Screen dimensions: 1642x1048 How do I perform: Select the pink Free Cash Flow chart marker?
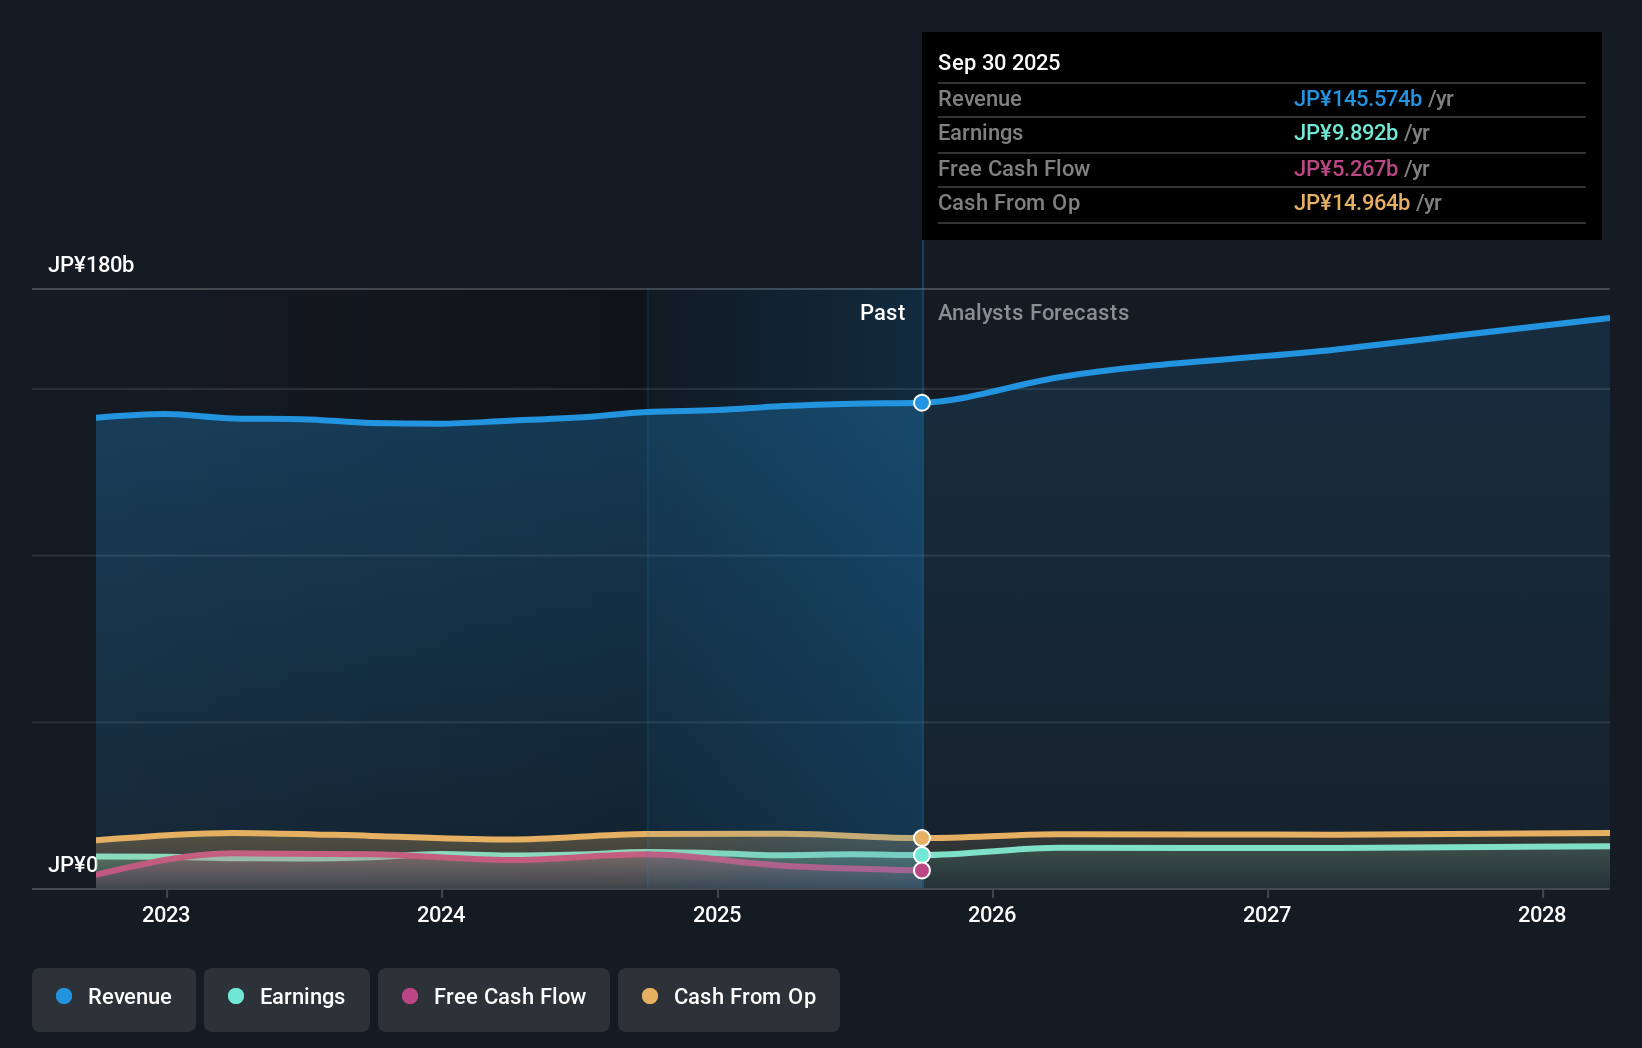tap(921, 870)
